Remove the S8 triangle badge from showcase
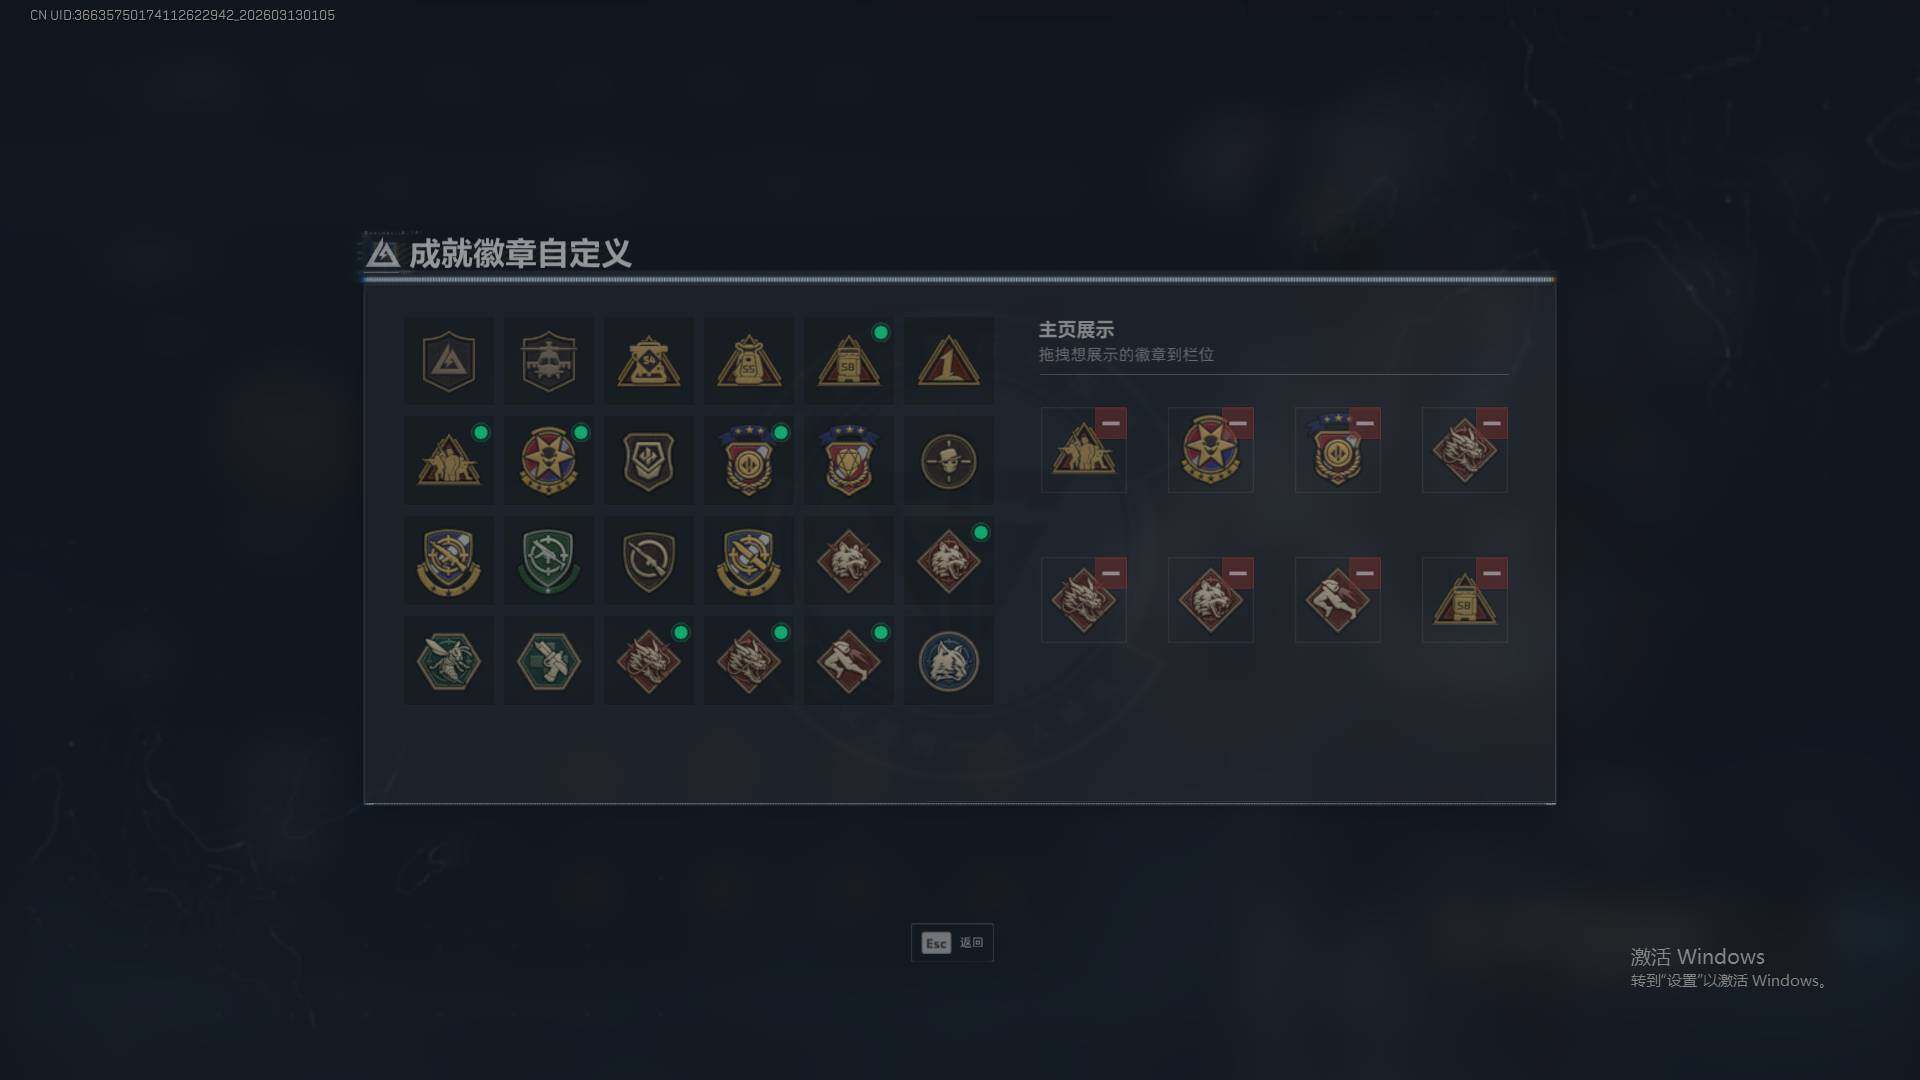The width and height of the screenshot is (1920, 1080). [x=1491, y=573]
